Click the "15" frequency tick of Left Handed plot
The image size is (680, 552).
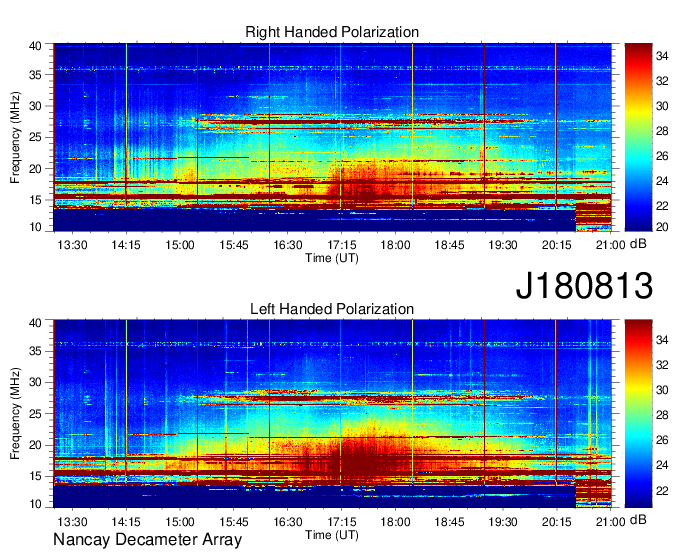click(x=35, y=476)
